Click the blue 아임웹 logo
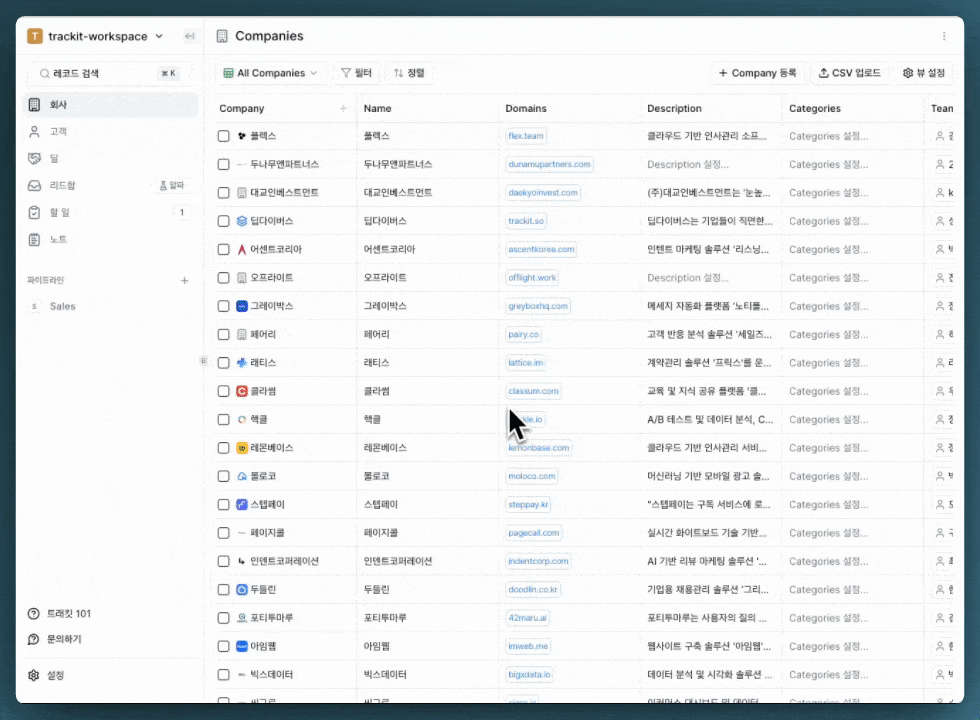The width and height of the screenshot is (980, 720). click(242, 646)
